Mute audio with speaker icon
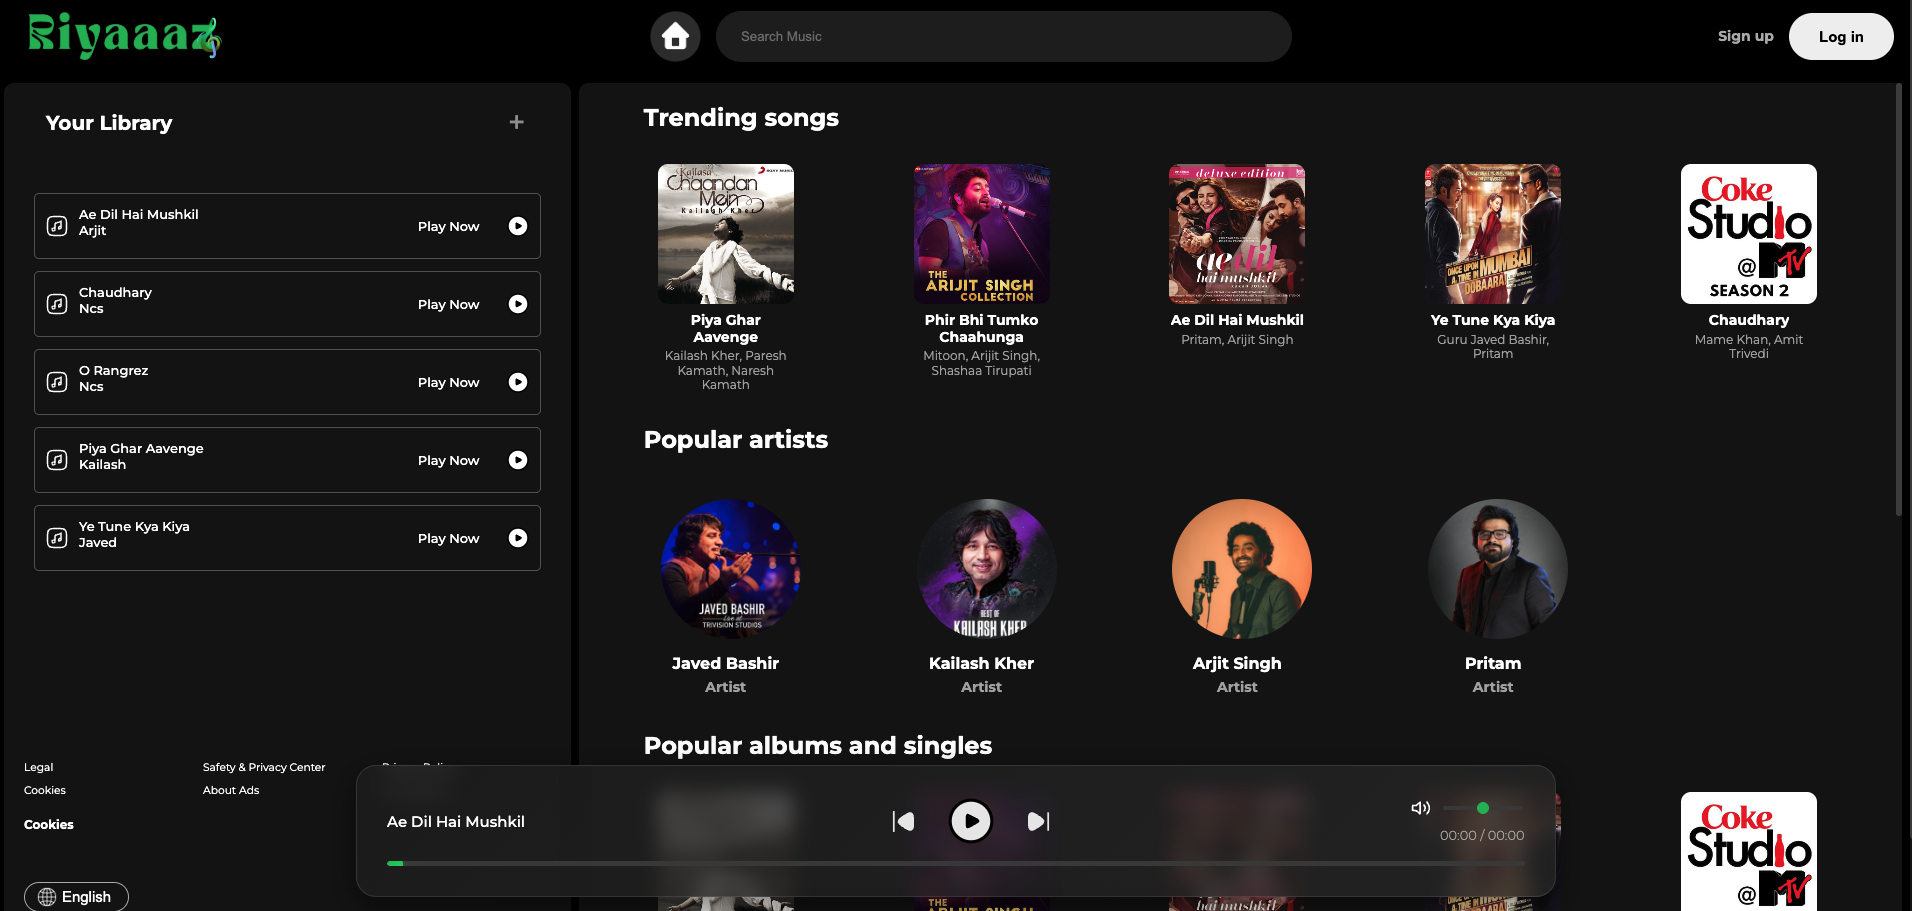 pos(1420,808)
